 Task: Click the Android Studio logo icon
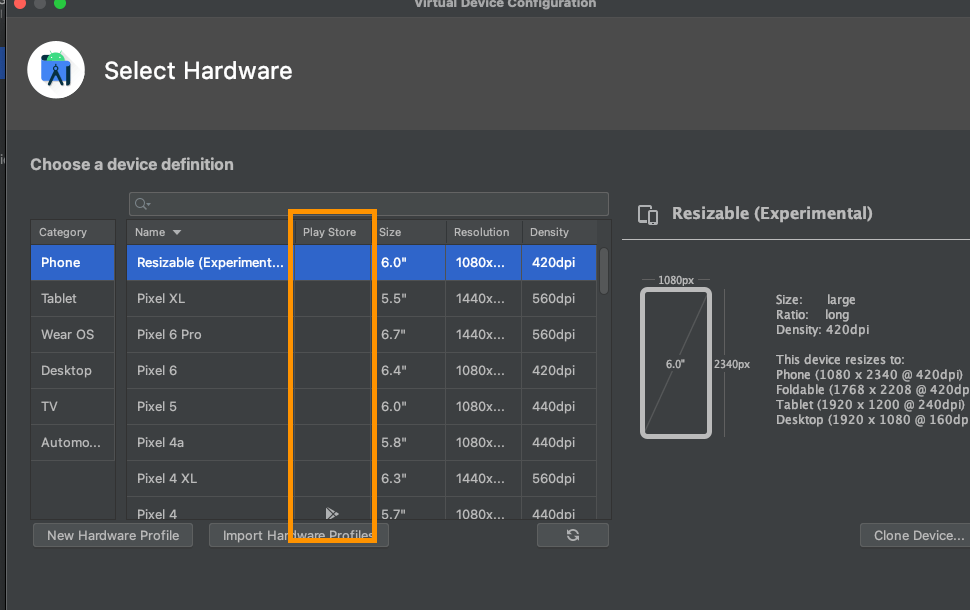(x=56, y=70)
